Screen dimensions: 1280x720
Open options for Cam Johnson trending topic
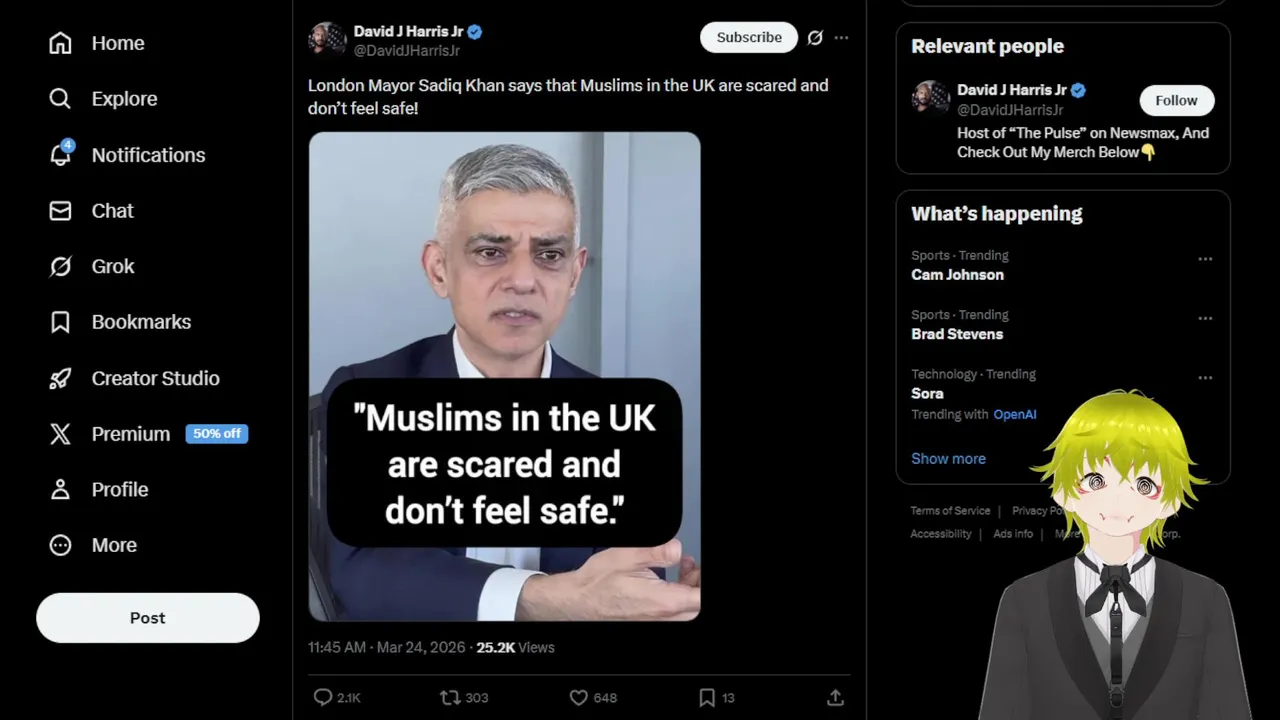(1205, 259)
